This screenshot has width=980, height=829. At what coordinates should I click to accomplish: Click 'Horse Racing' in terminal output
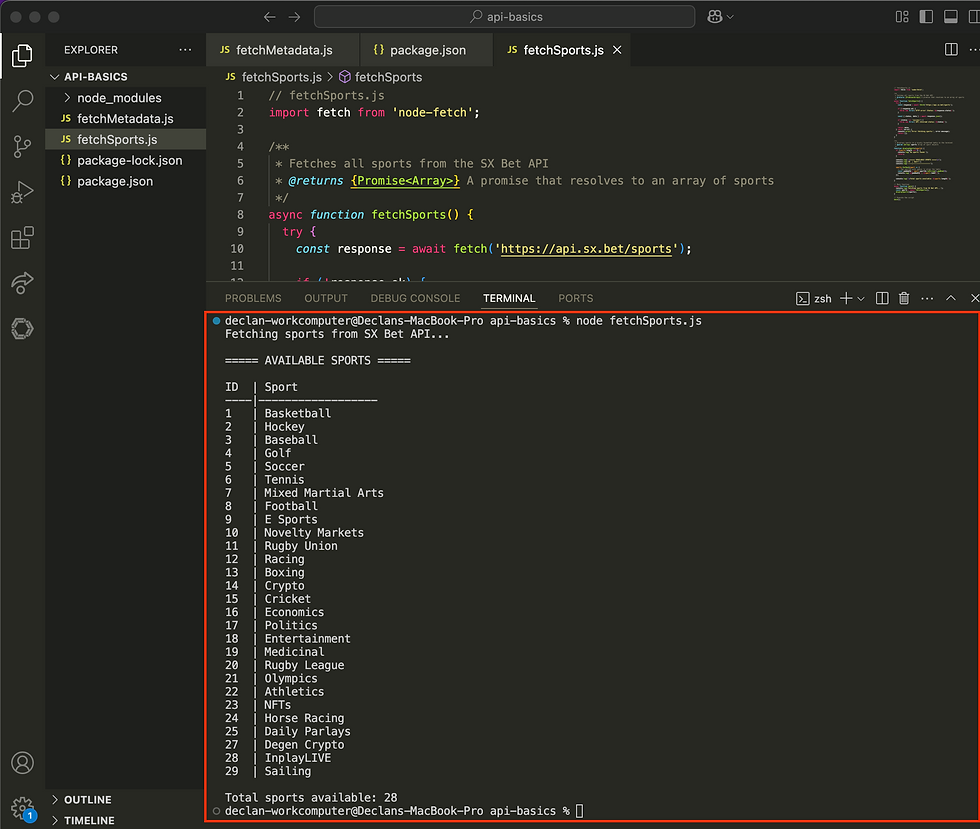(x=304, y=718)
